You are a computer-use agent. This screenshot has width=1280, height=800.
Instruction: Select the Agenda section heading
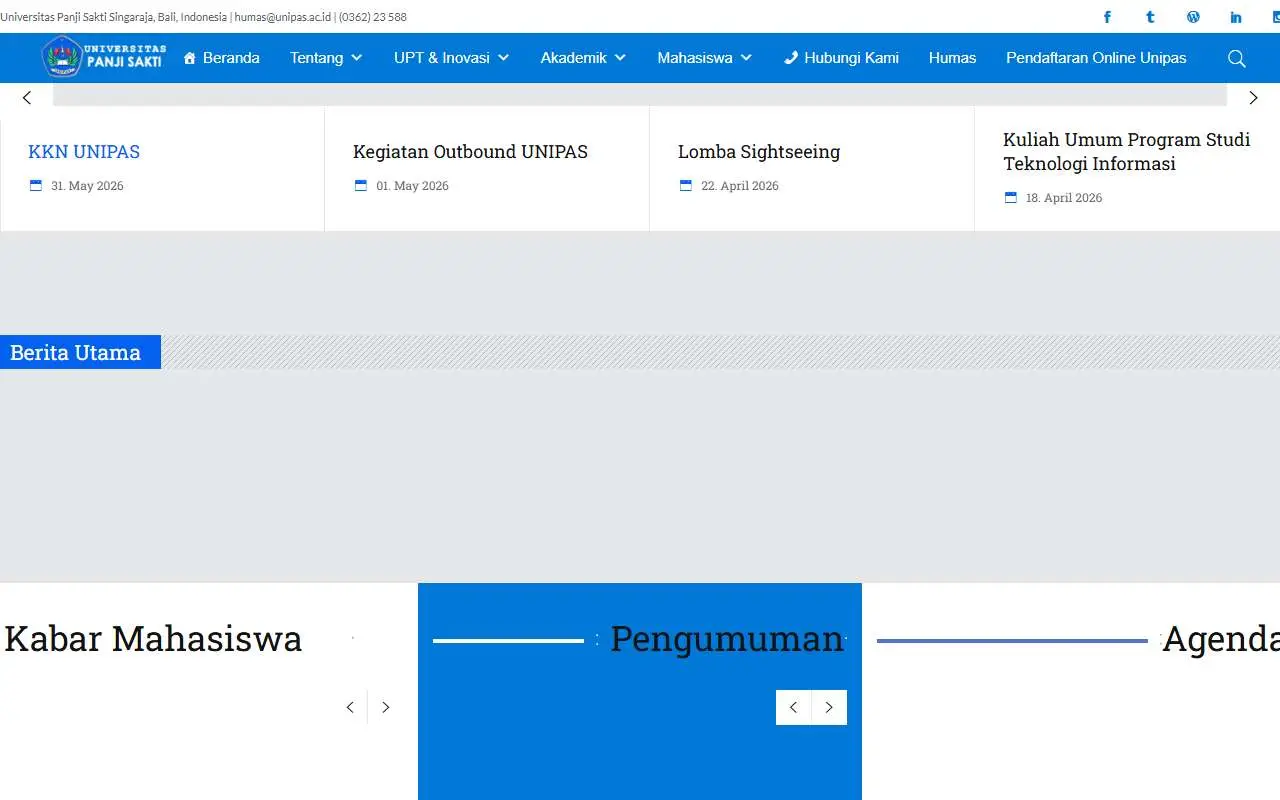(1221, 639)
